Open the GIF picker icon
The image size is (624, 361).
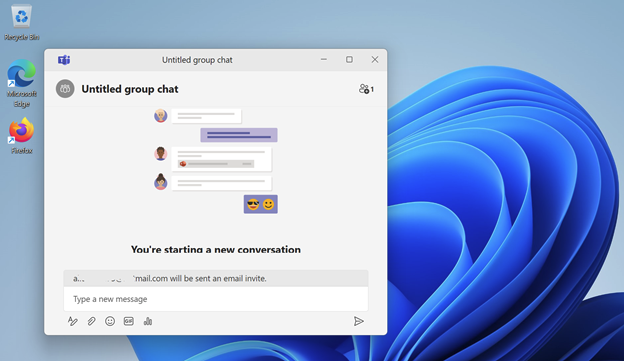pyautogui.click(x=129, y=321)
